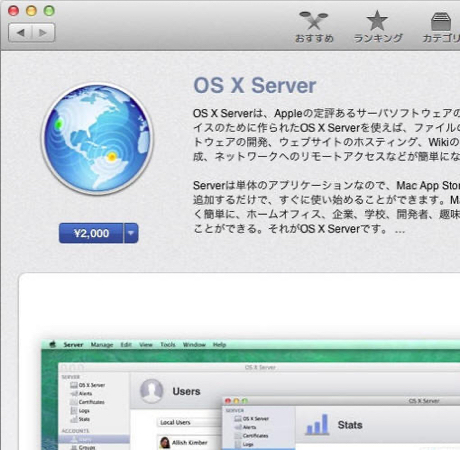The width and height of the screenshot is (460, 450).
Task: Expand description via the trailing ellipsis
Action: (400, 230)
